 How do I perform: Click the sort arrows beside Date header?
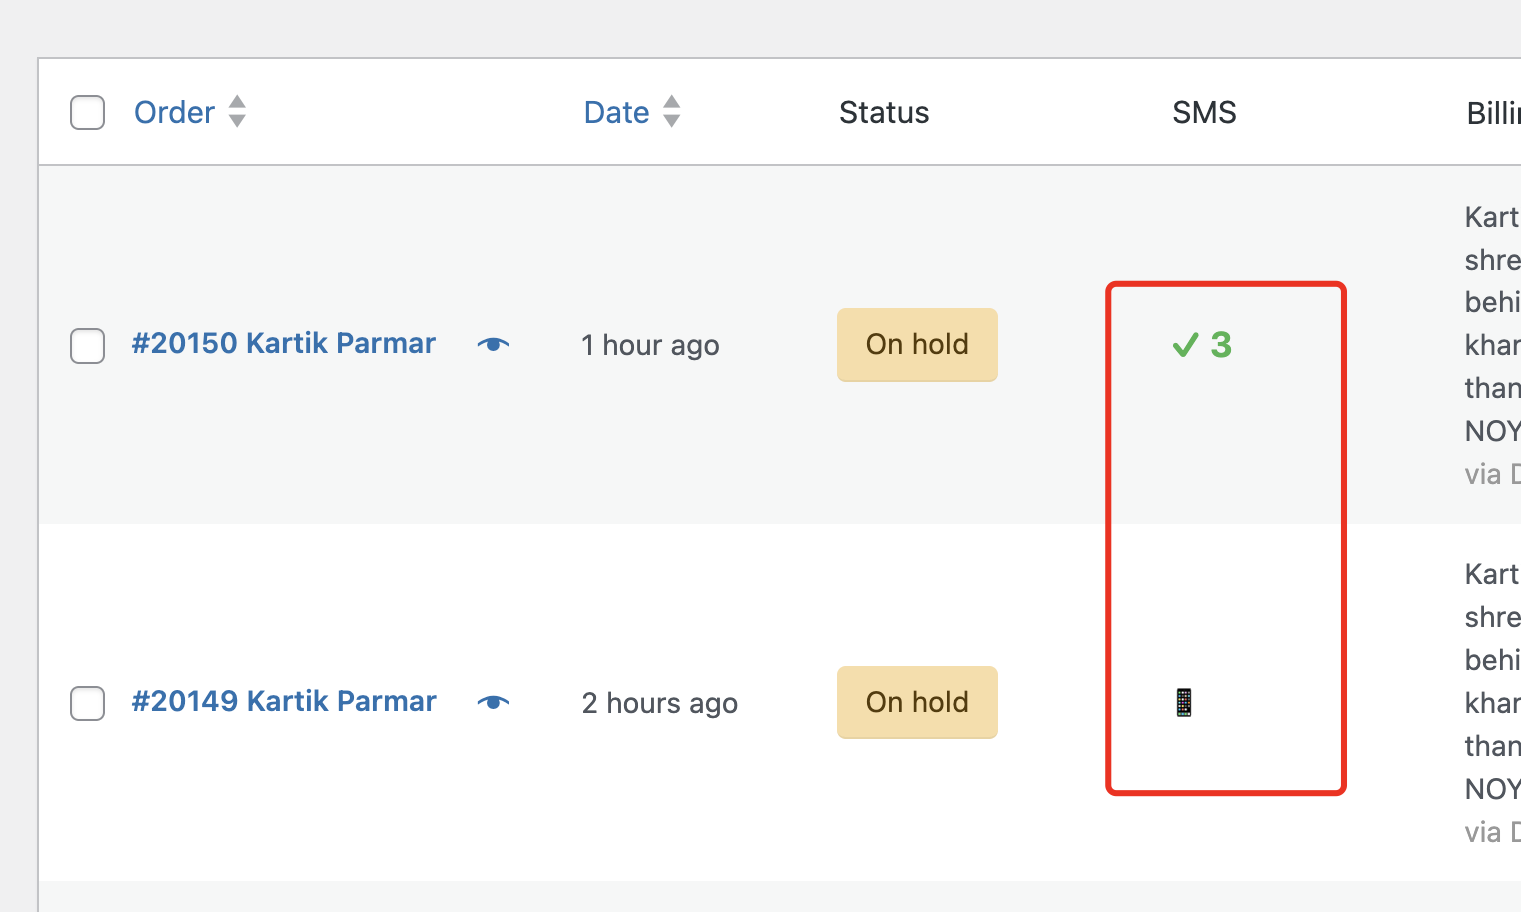672,111
